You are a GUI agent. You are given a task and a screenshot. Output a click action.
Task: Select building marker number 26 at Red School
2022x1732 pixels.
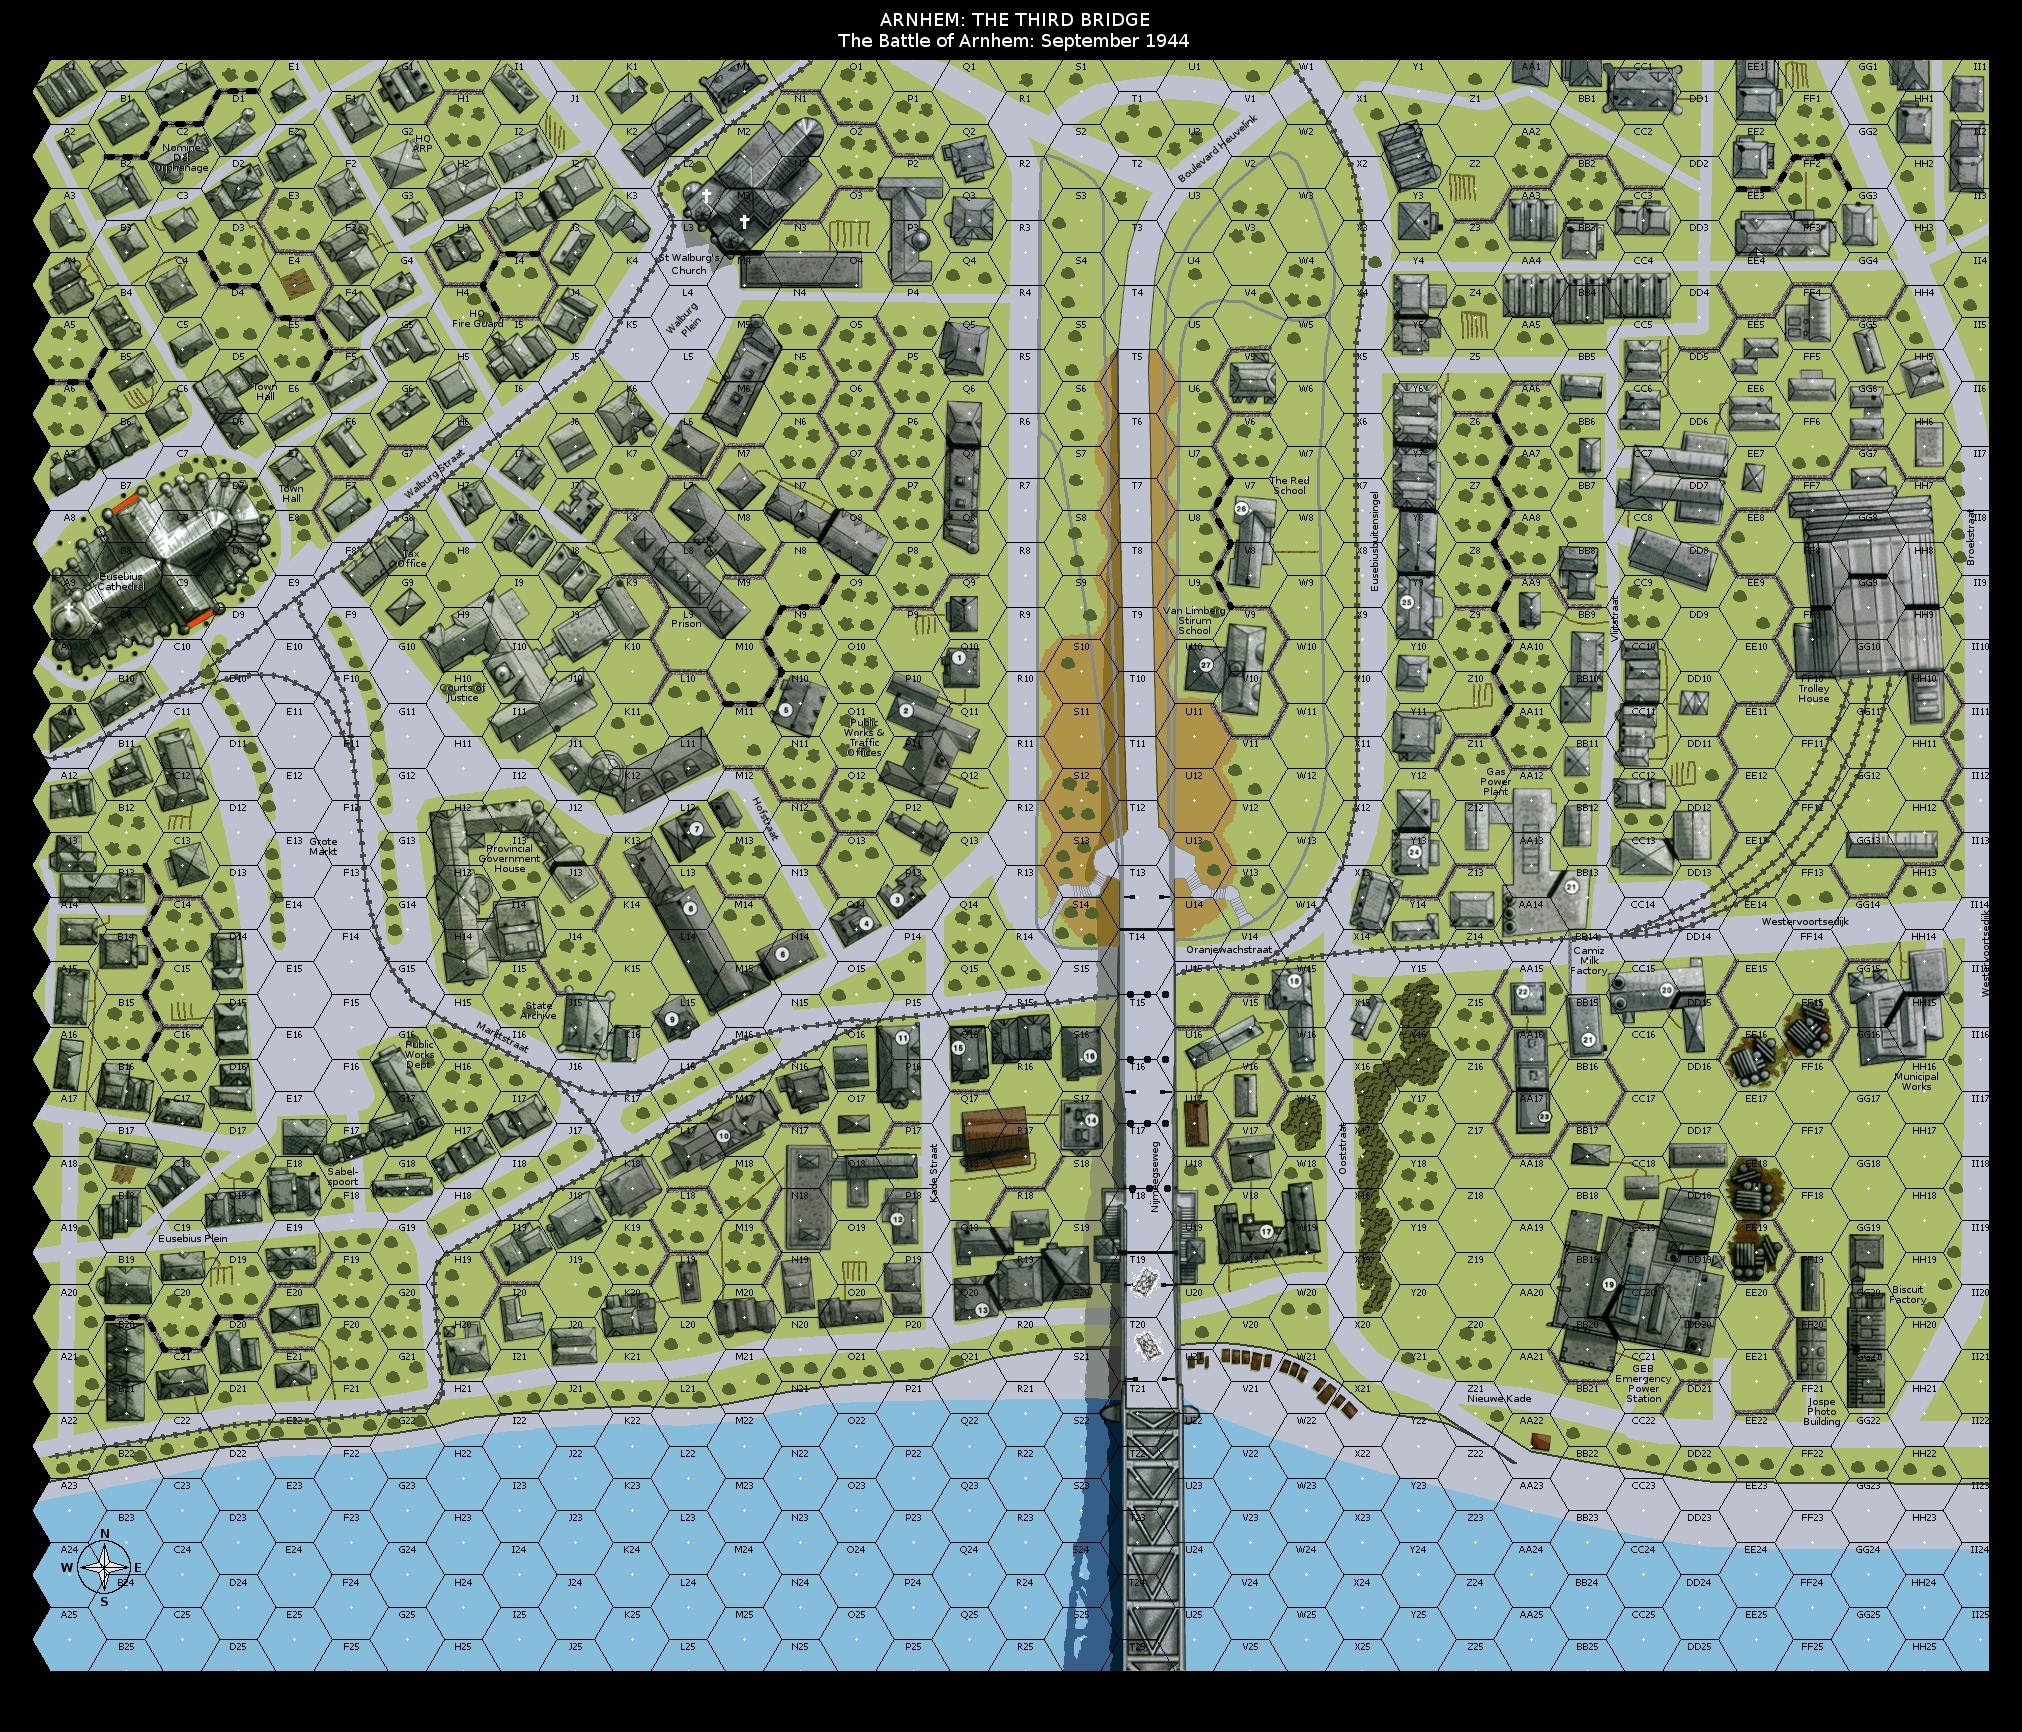(x=1241, y=508)
